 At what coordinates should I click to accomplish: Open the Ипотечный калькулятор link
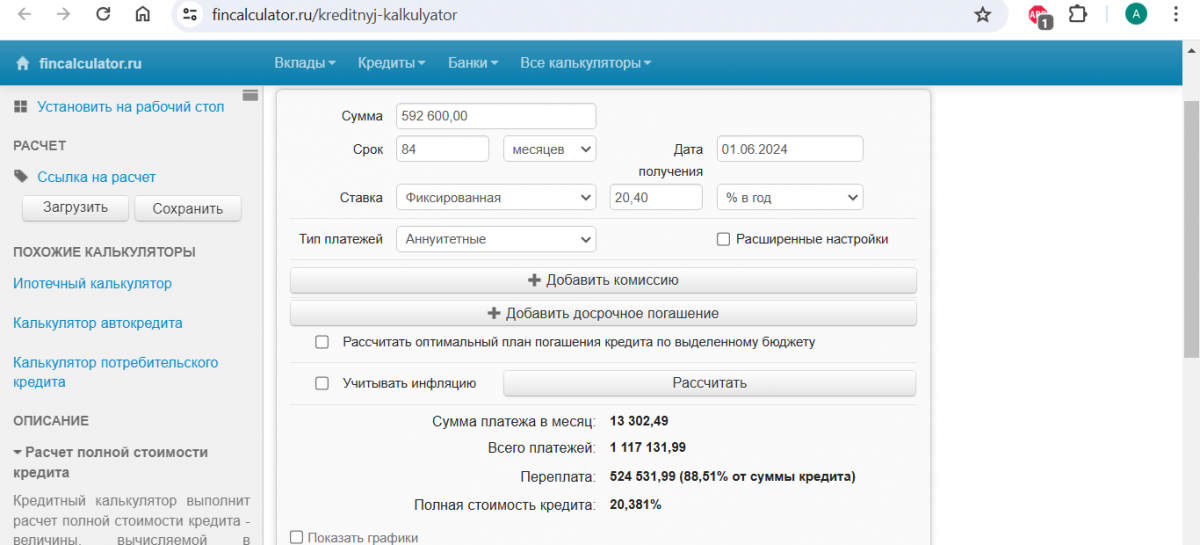coord(92,284)
